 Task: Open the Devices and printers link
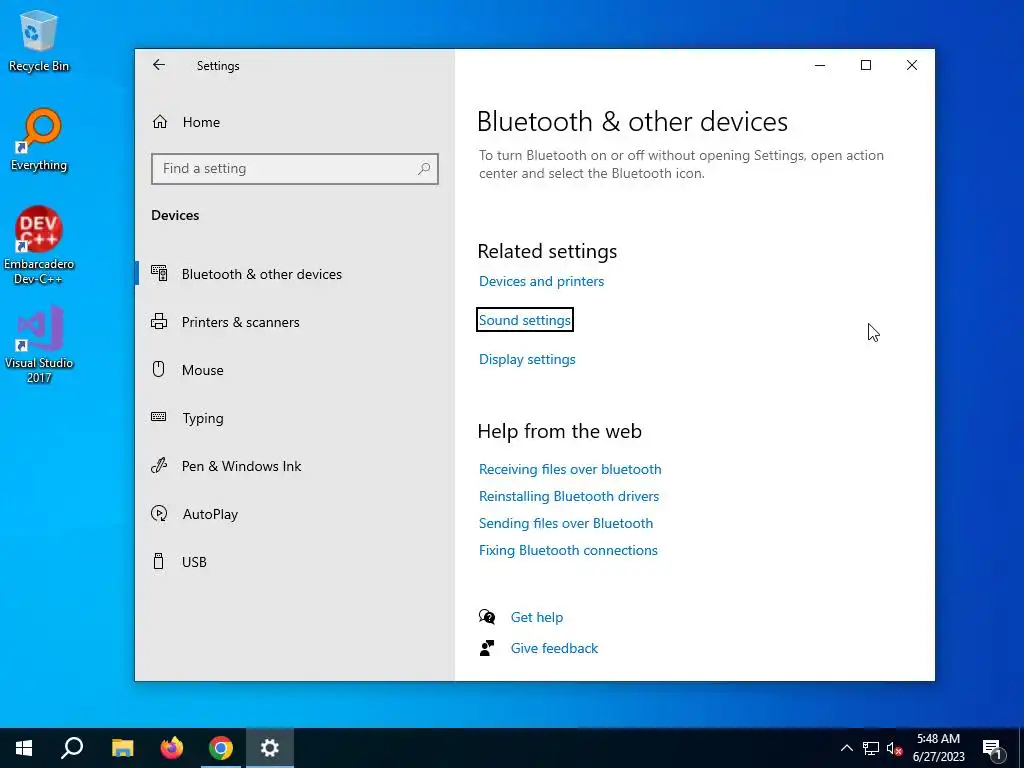[x=541, y=281]
